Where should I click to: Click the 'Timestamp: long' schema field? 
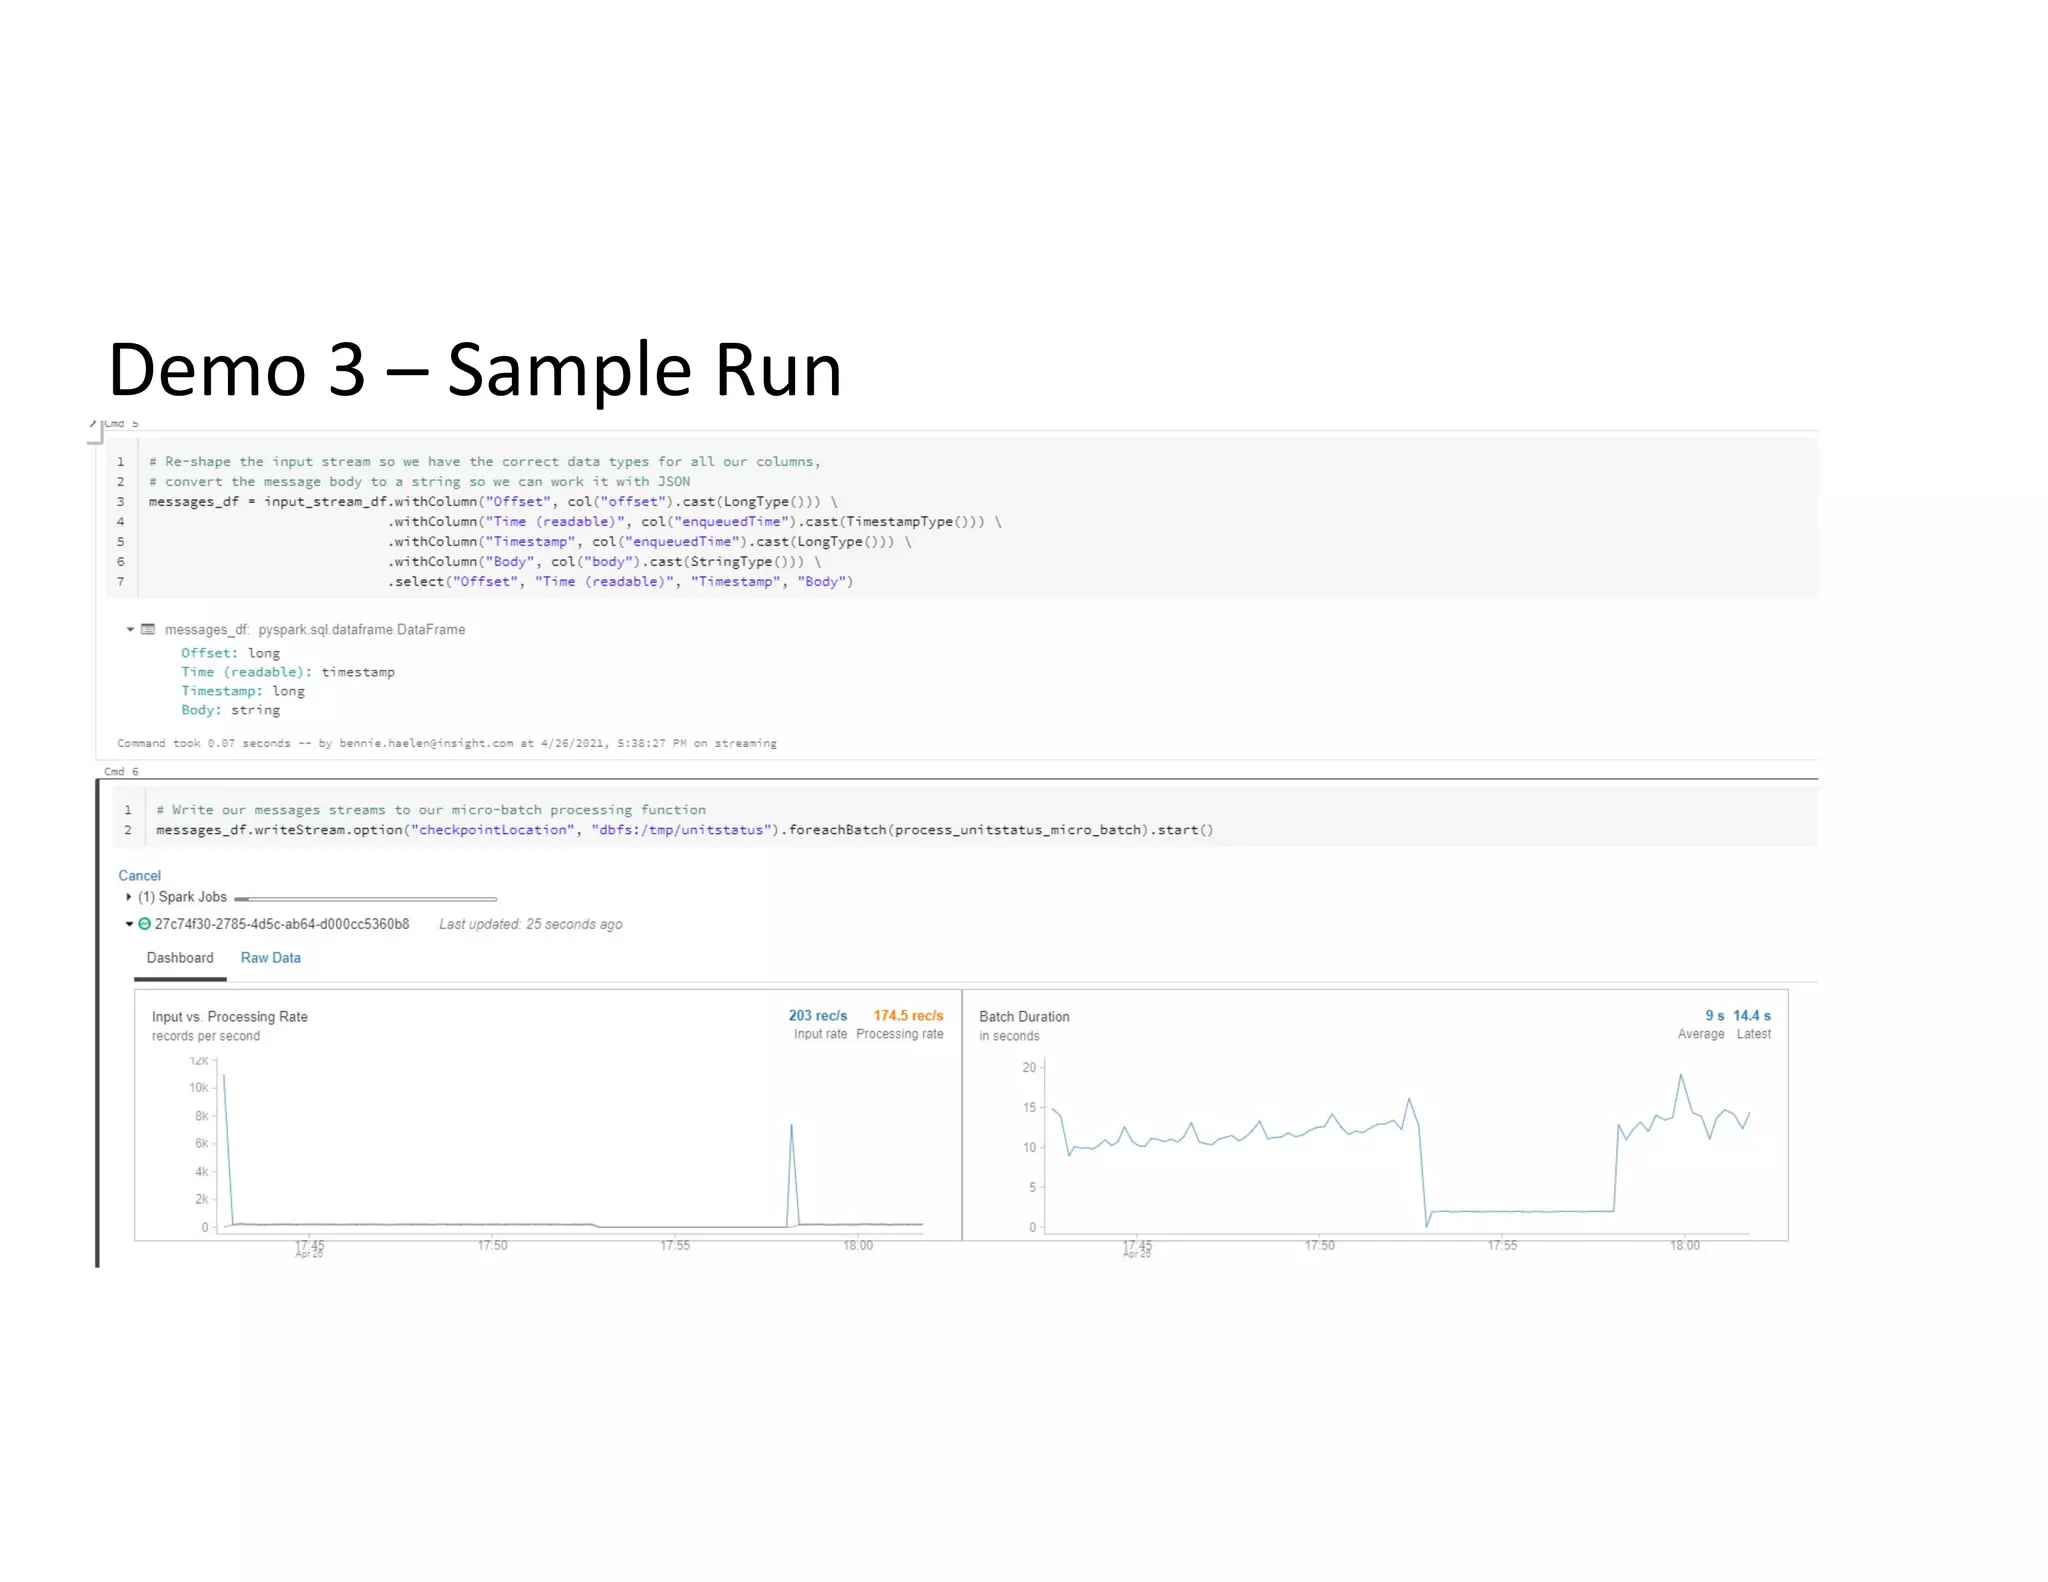(x=243, y=691)
